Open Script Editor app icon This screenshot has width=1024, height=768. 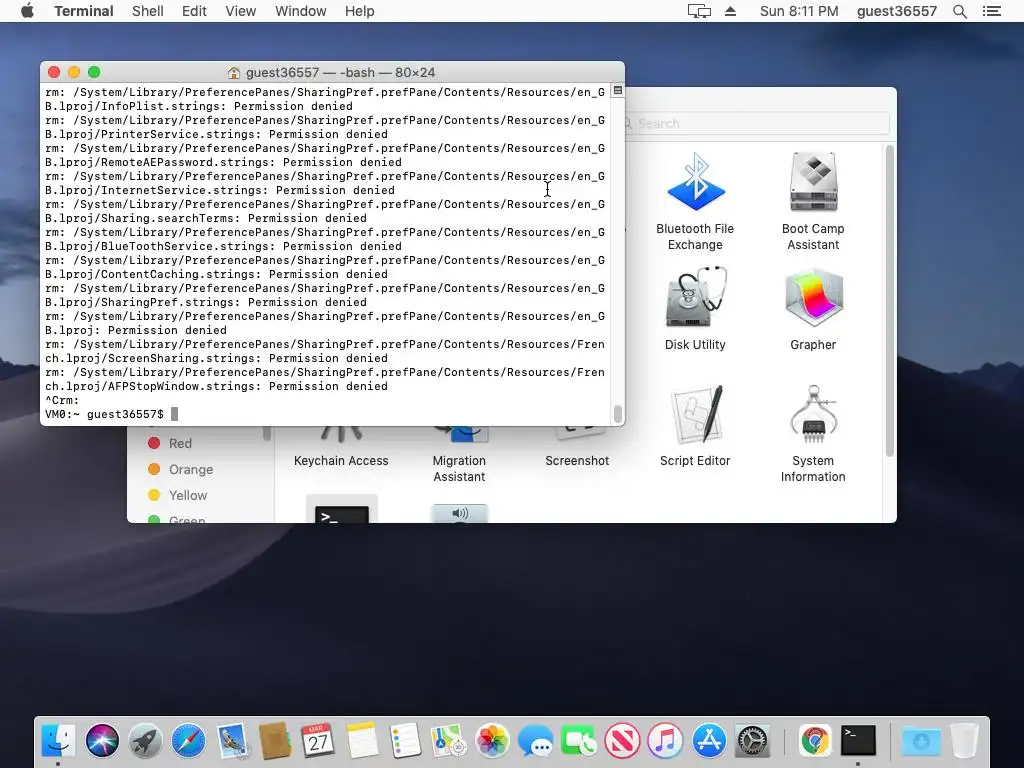697,414
